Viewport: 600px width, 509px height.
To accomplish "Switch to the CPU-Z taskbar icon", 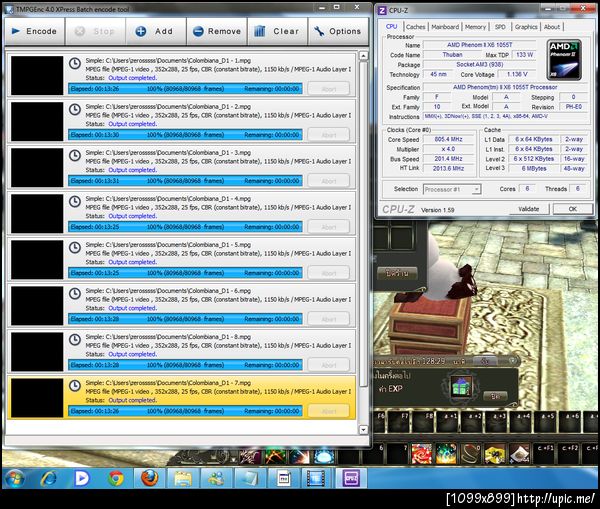I will tap(351, 478).
